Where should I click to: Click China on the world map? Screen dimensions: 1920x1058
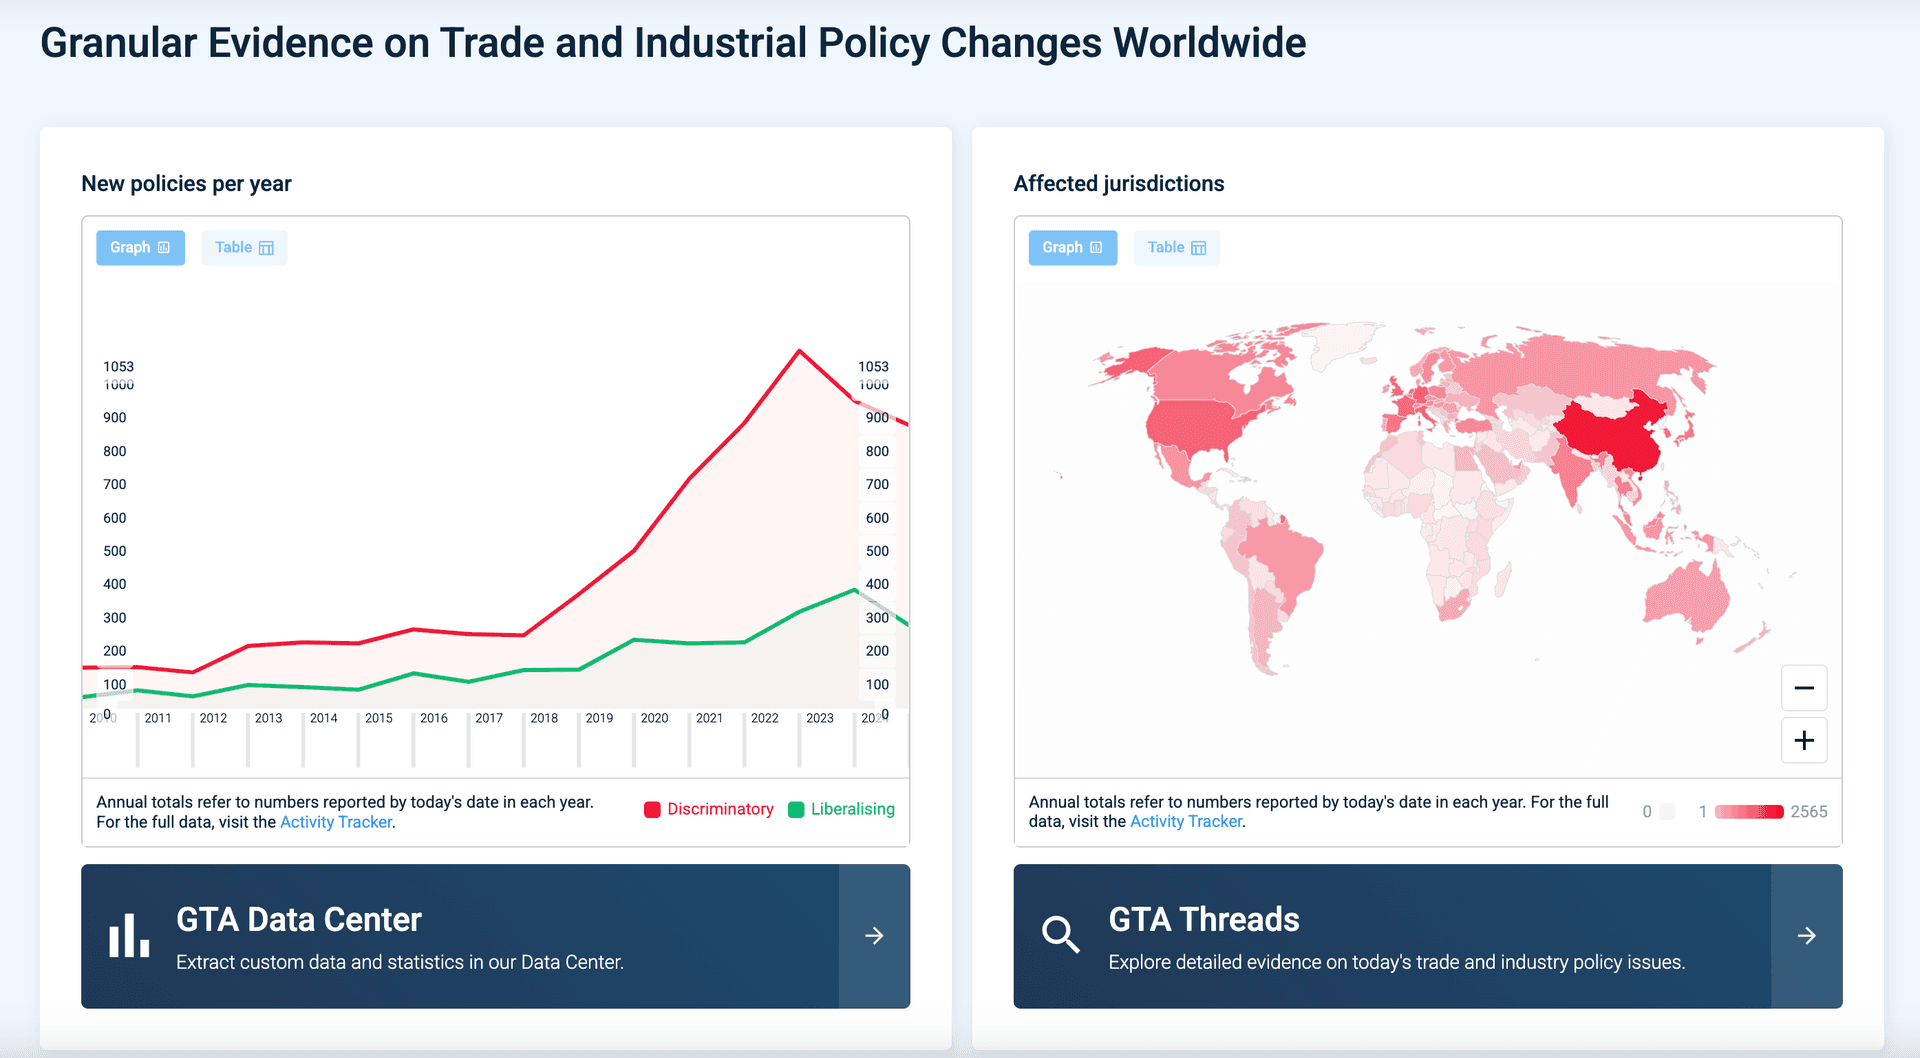coord(1612,432)
